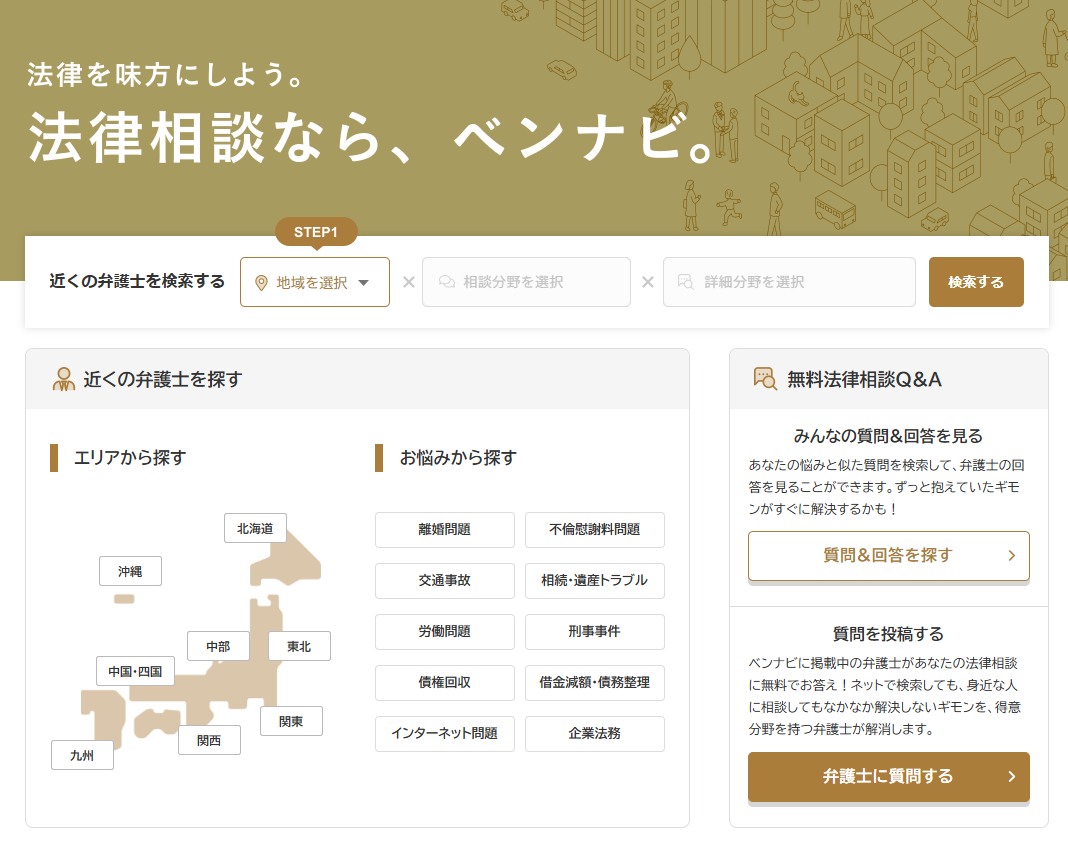The height and width of the screenshot is (854, 1068).
Task: Select 関東 region on the map
Action: click(x=291, y=721)
